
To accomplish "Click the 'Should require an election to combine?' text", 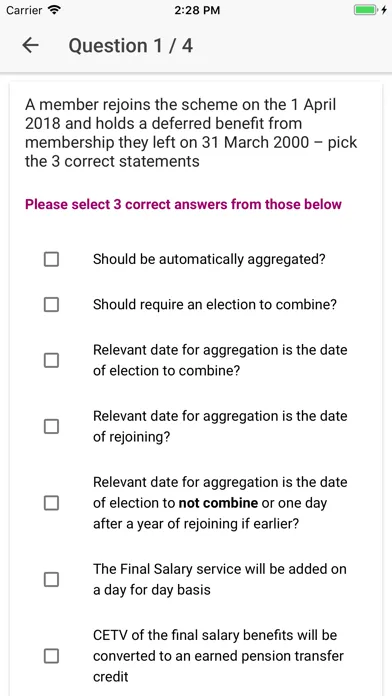I will 215,304.
